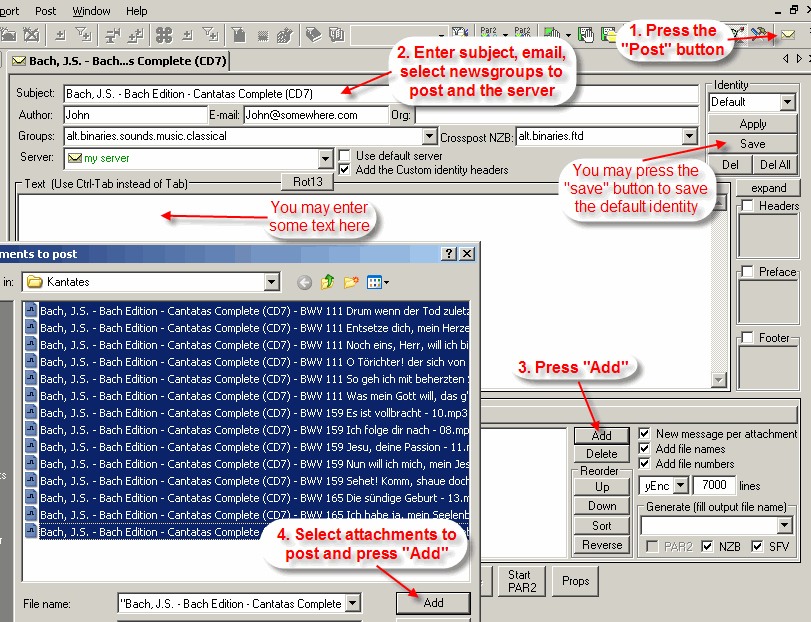
Task: Click the Help question mark button in dialog
Action: coord(449,254)
